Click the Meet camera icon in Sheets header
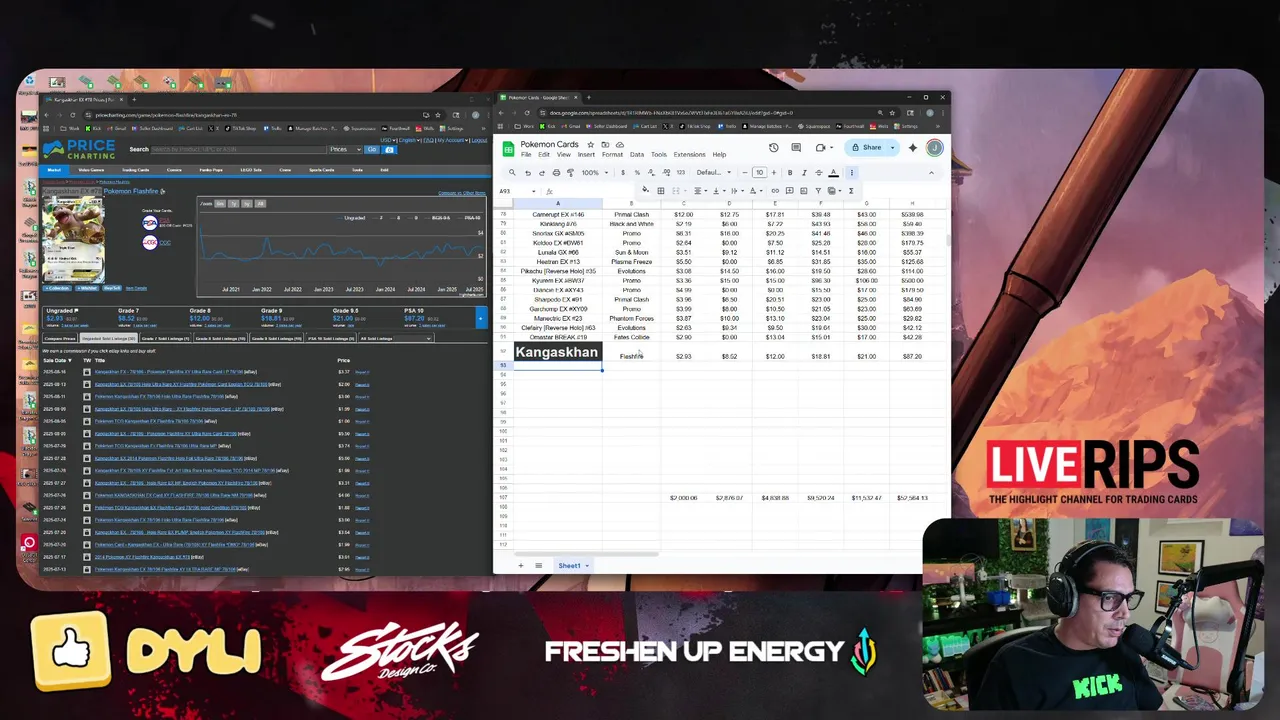The width and height of the screenshot is (1280, 720). tap(820, 147)
